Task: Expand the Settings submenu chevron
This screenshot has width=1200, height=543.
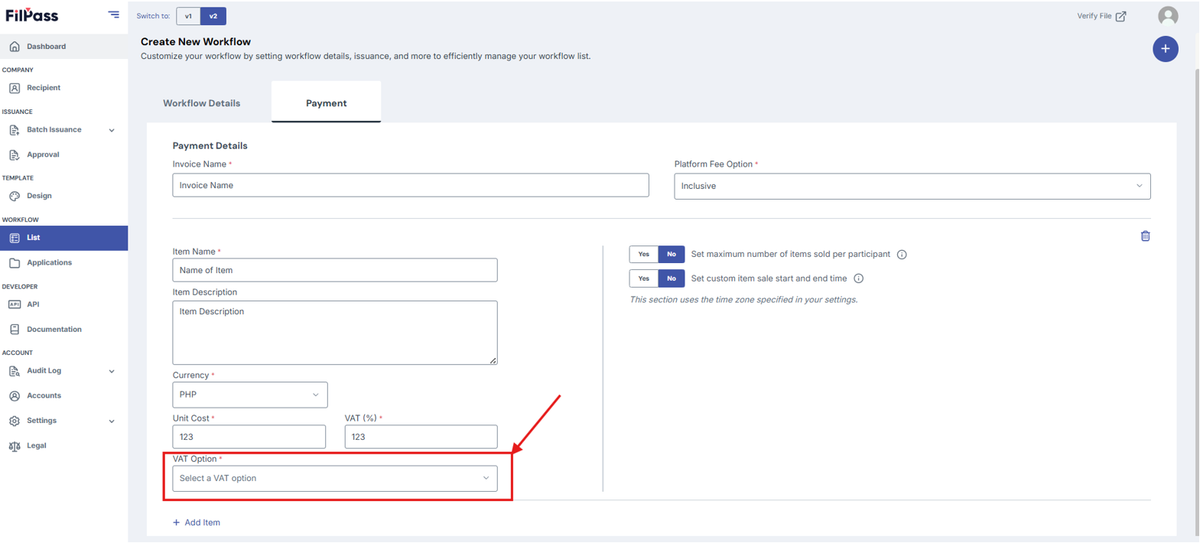Action: click(x=111, y=421)
